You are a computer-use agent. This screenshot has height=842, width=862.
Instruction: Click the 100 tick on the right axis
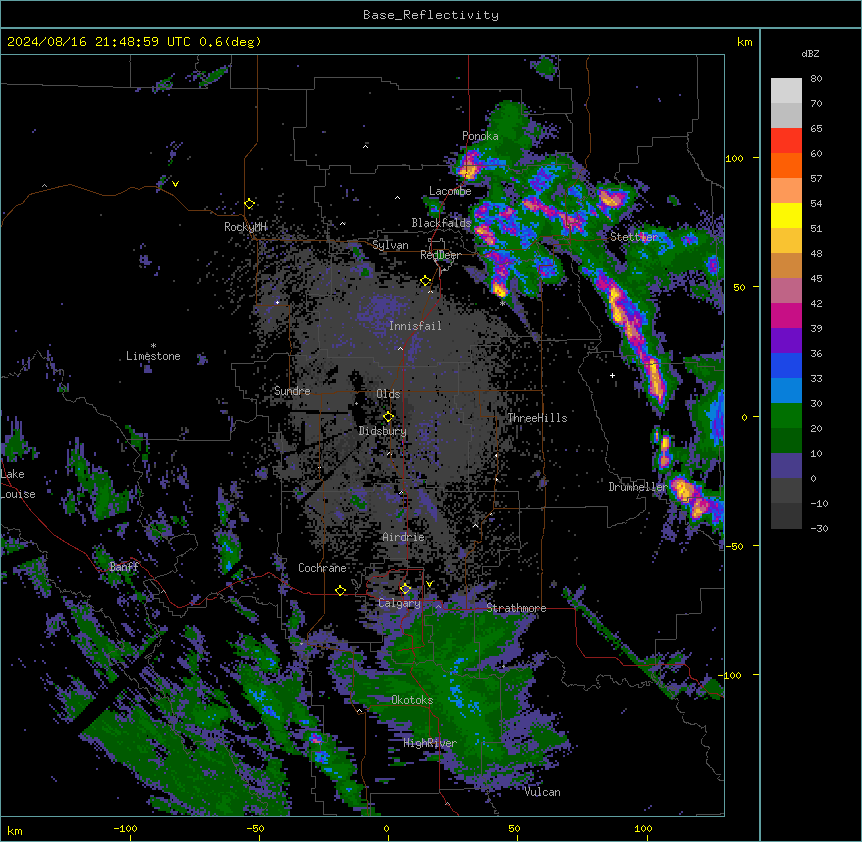pos(734,159)
